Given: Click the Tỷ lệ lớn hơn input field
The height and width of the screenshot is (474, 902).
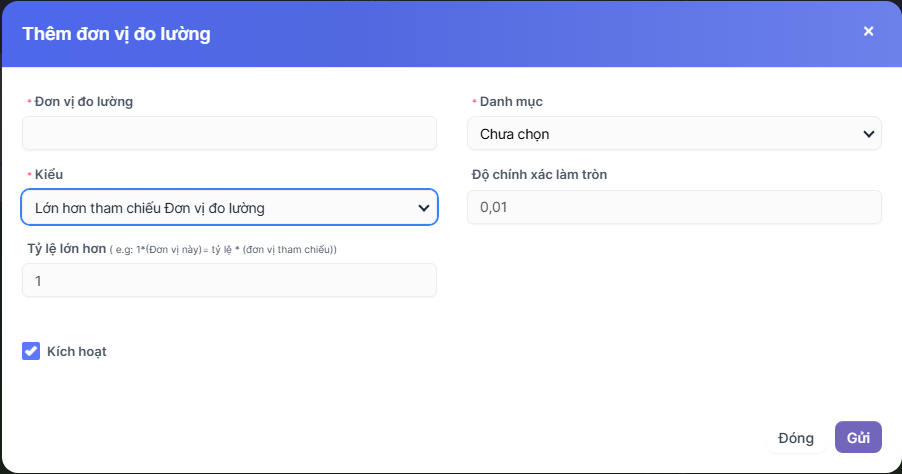Looking at the screenshot, I should [x=229, y=281].
